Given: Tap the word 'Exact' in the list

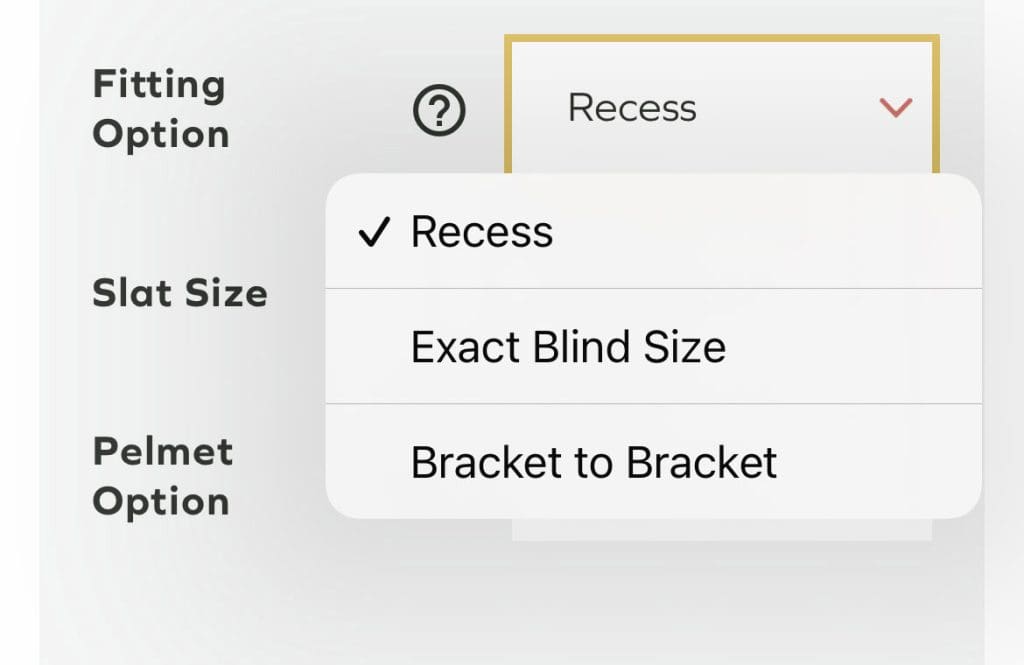Looking at the screenshot, I should (x=459, y=347).
